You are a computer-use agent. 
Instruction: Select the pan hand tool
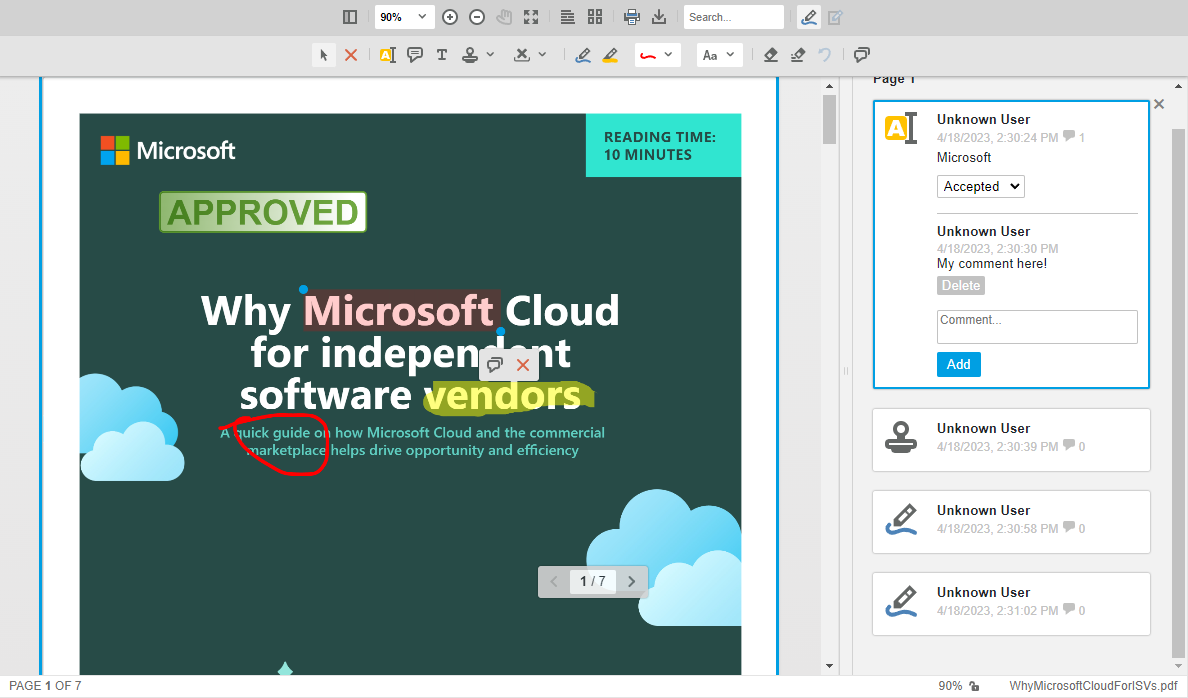pos(504,17)
